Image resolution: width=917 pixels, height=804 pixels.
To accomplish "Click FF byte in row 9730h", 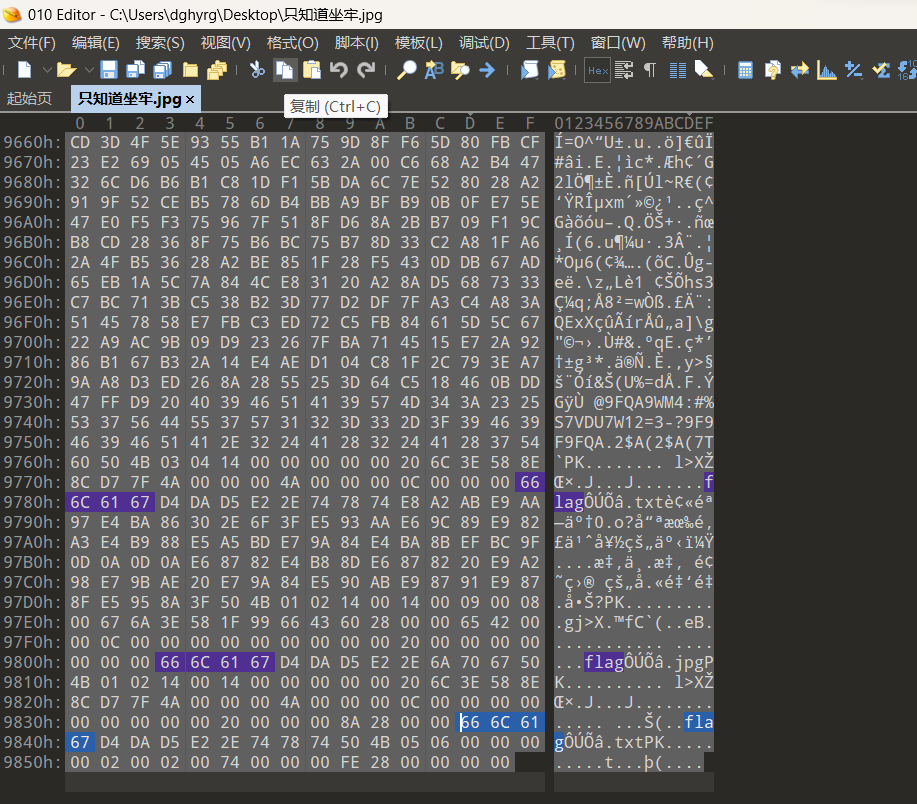I will click(109, 402).
